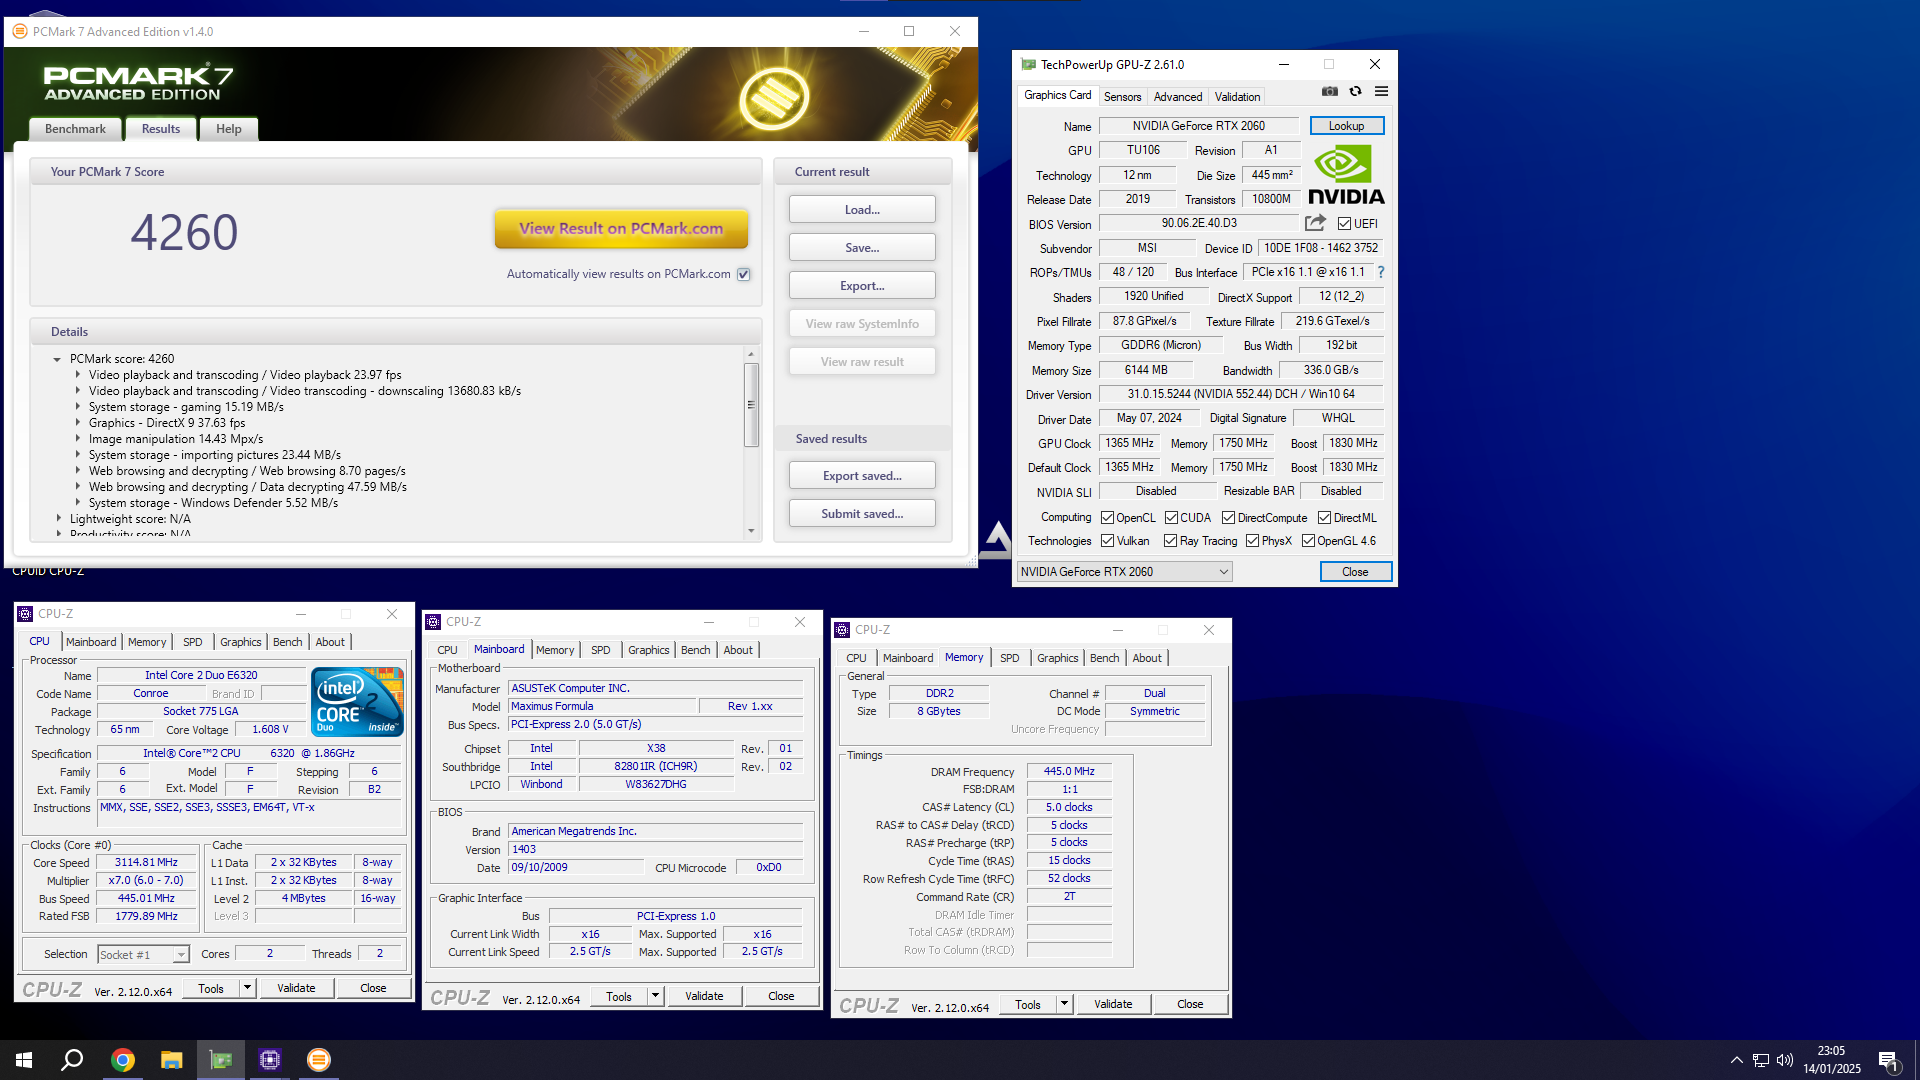Open Bench tab in CPU-Z CPU window
Screen dimensions: 1920x1080
[287, 642]
